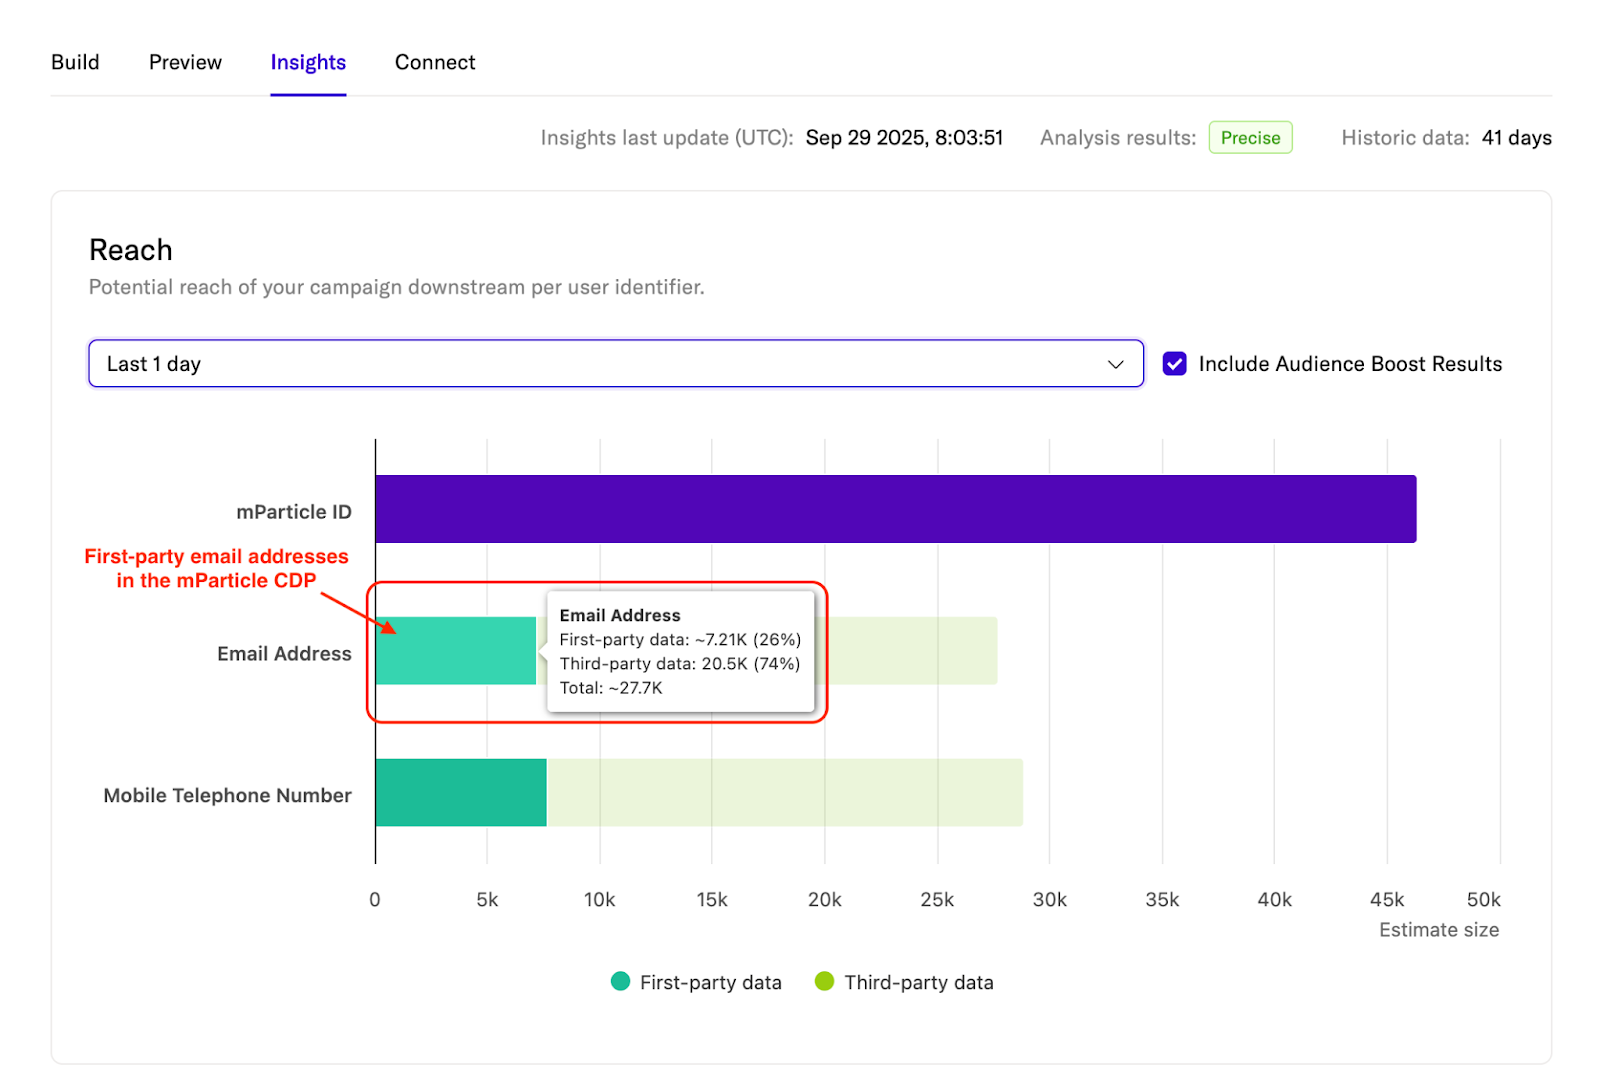Click the First-party data legend label
The width and height of the screenshot is (1600, 1086).
click(x=711, y=983)
